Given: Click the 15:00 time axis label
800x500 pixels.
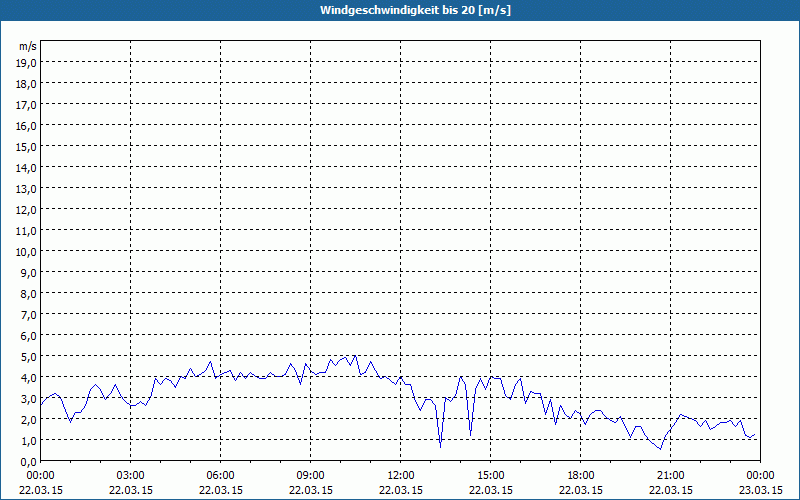Looking at the screenshot, I should [x=491, y=476].
